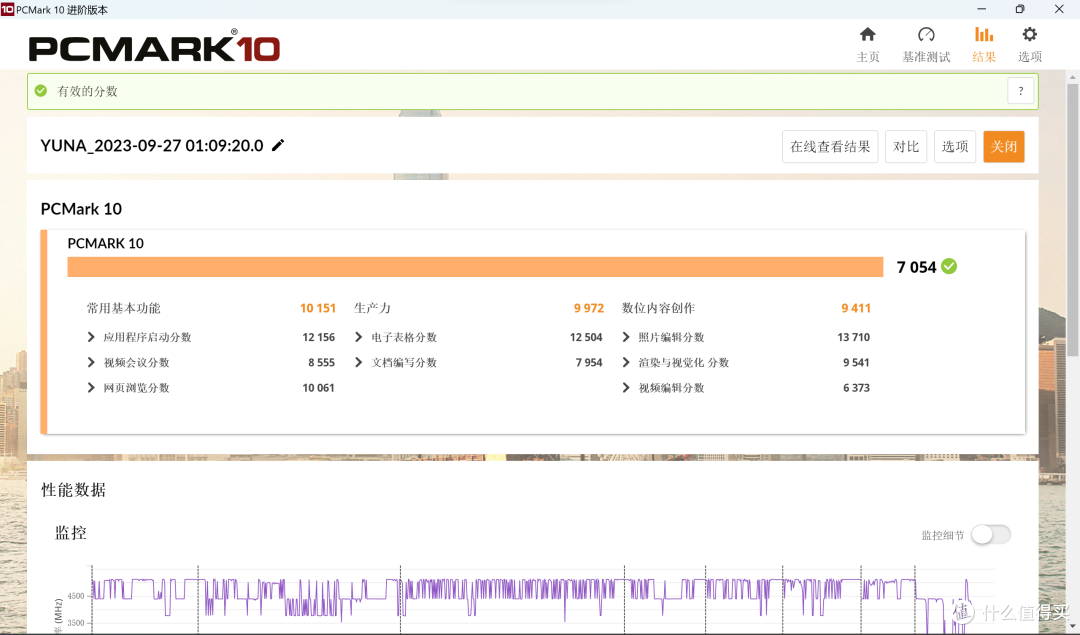This screenshot has height=635, width=1080.
Task: Click the 选项 button next to 对比
Action: click(955, 147)
